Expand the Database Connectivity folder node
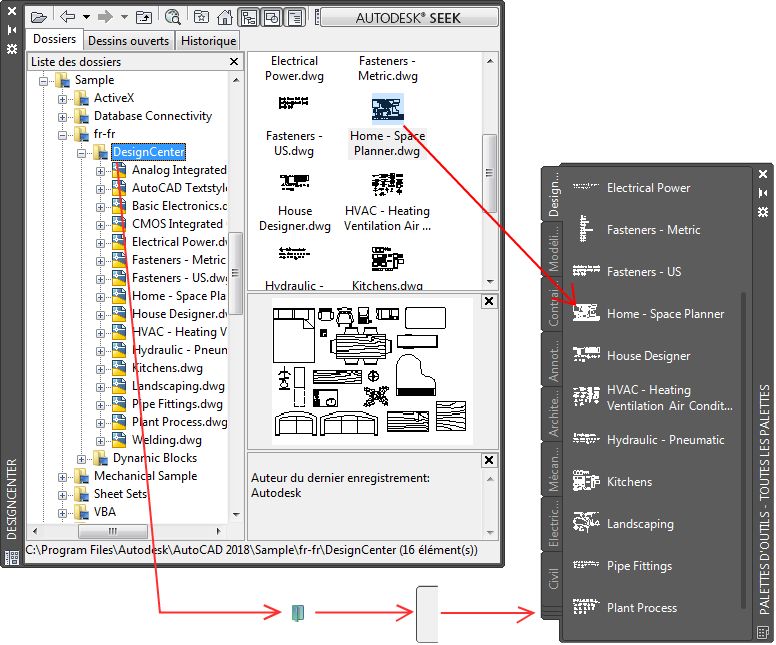Viewport: 776px width, 645px height. [x=62, y=117]
